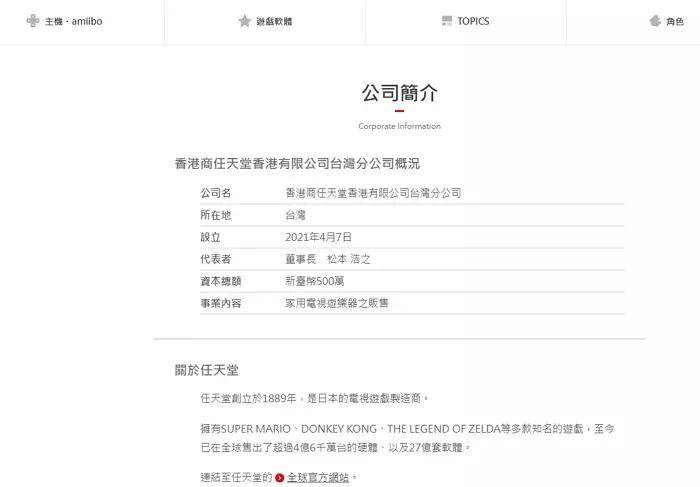700x487 pixels.
Task: Click the plus icon beside 主機・amiibo
Action: point(33,21)
